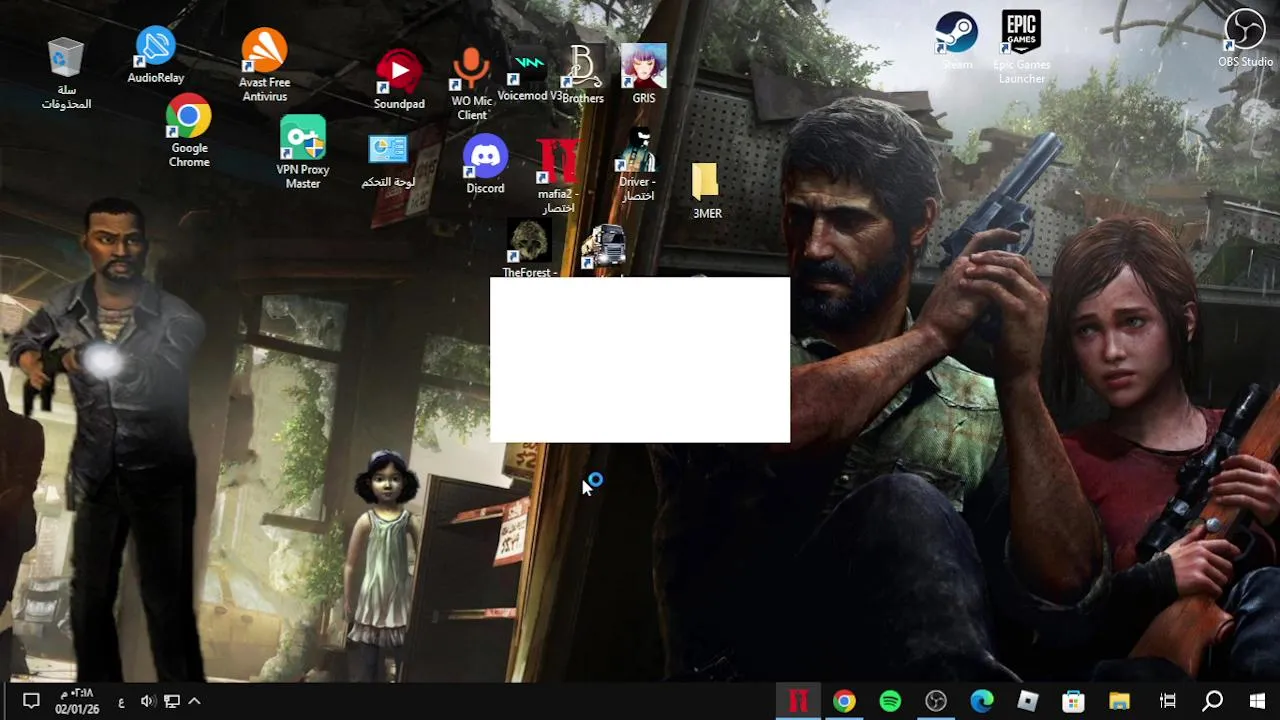Open Google Chrome desktop shortcut
Viewport: 1280px width, 720px height.
tap(189, 132)
